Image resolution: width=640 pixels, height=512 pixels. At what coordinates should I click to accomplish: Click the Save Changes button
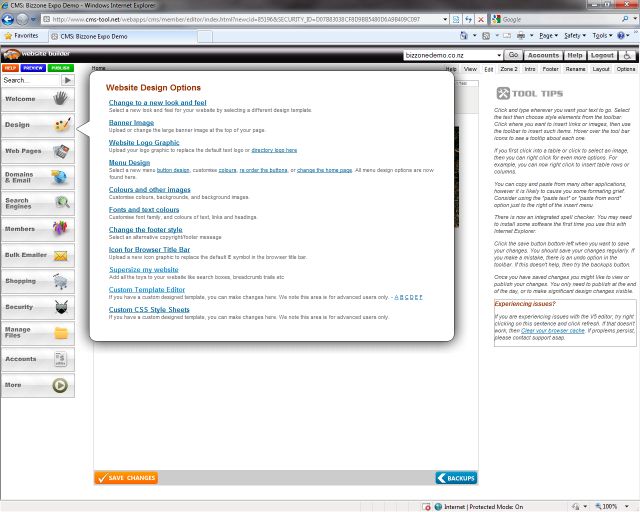(x=126, y=478)
